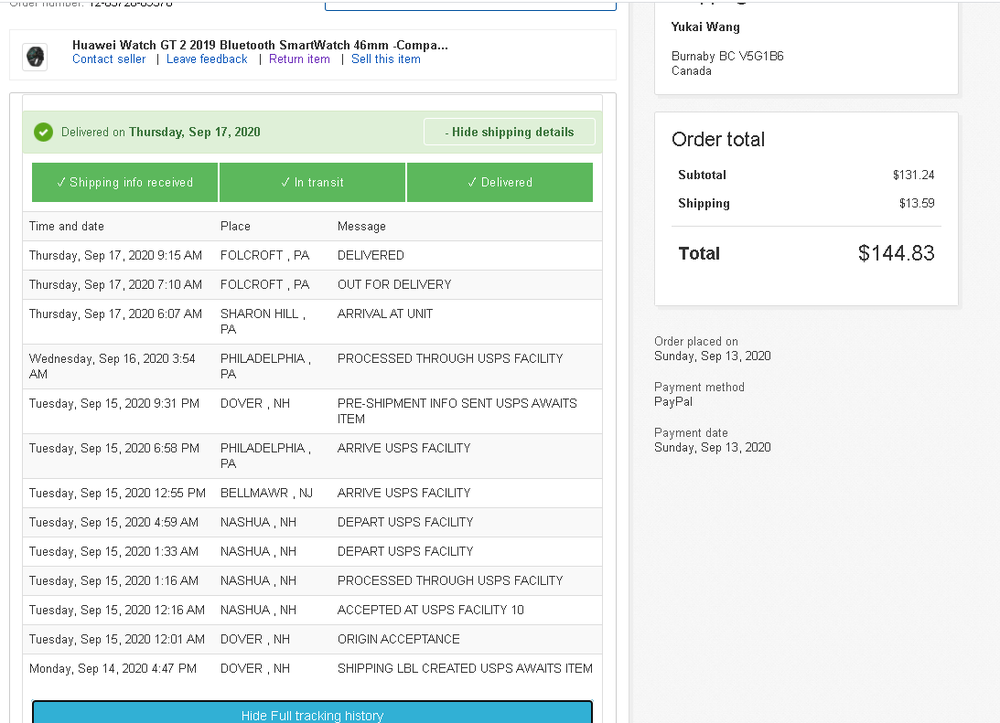
Task: Collapse Hide Full tracking history button
Action: (312, 713)
